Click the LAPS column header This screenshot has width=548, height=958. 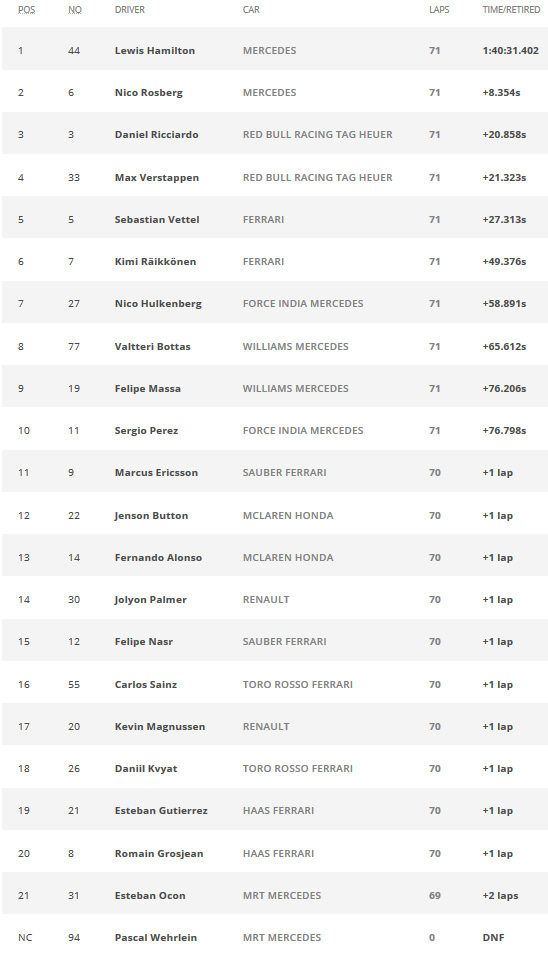pyautogui.click(x=439, y=10)
